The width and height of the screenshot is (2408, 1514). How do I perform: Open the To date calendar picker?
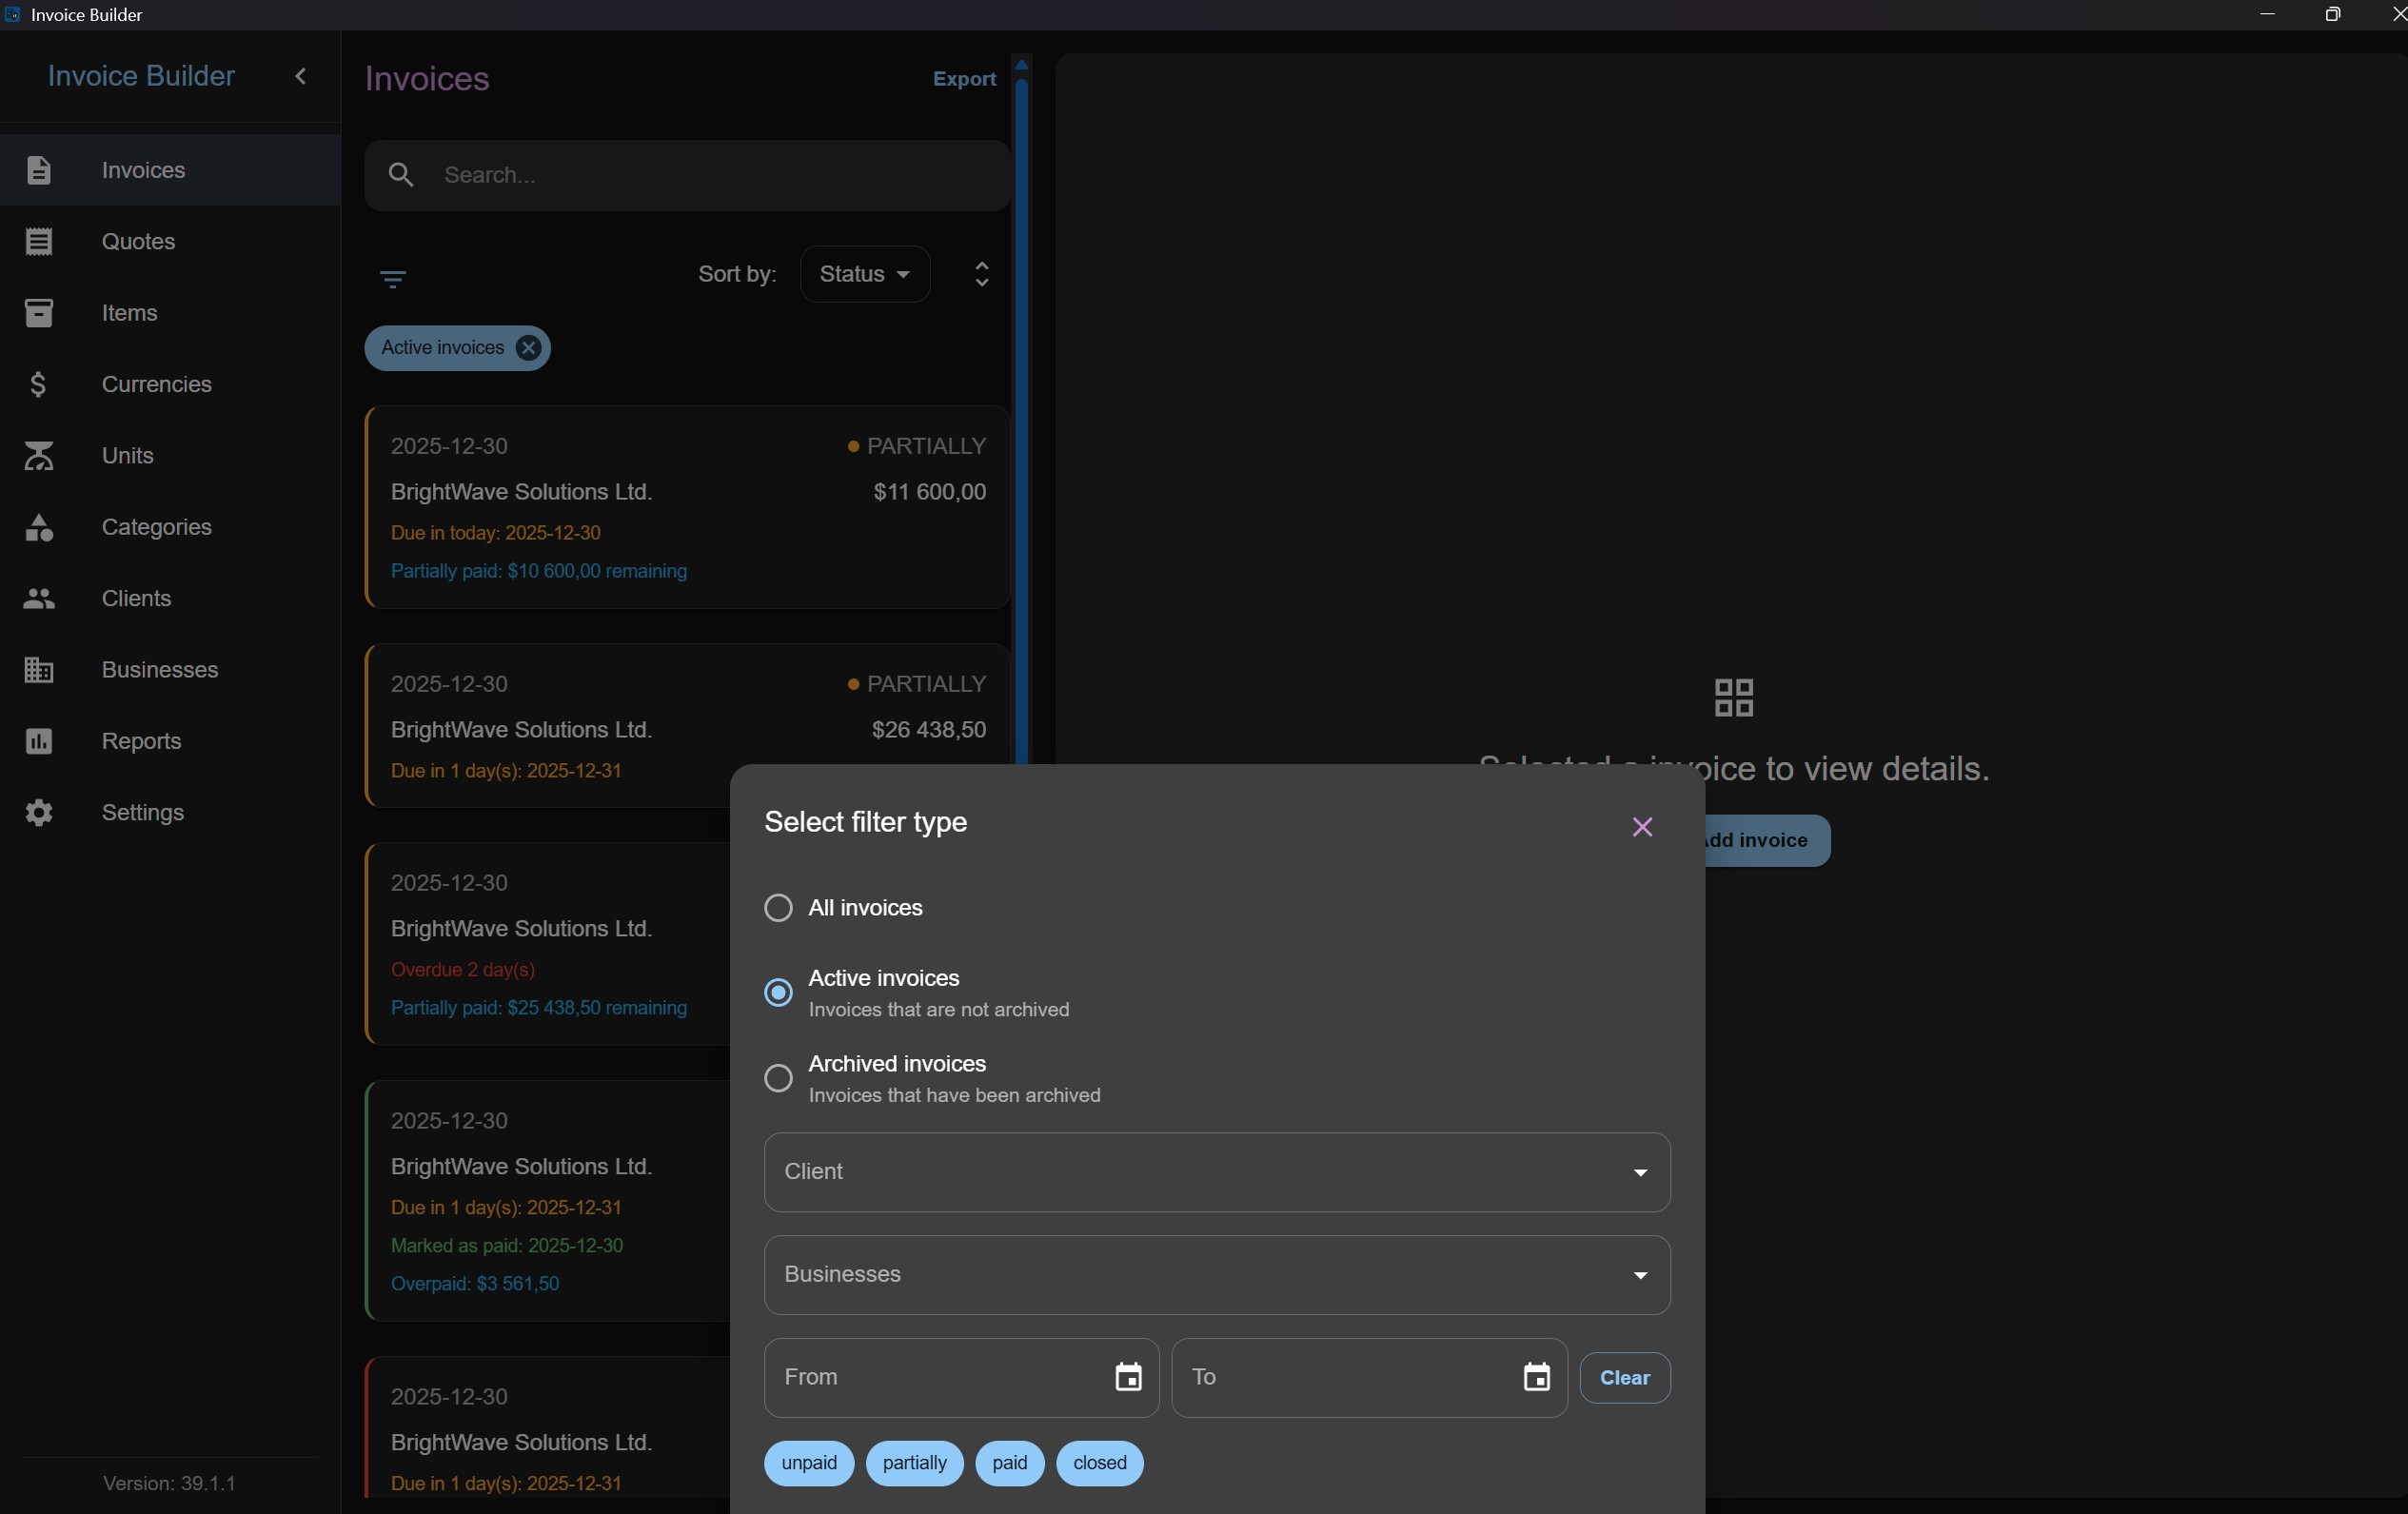(1536, 1377)
